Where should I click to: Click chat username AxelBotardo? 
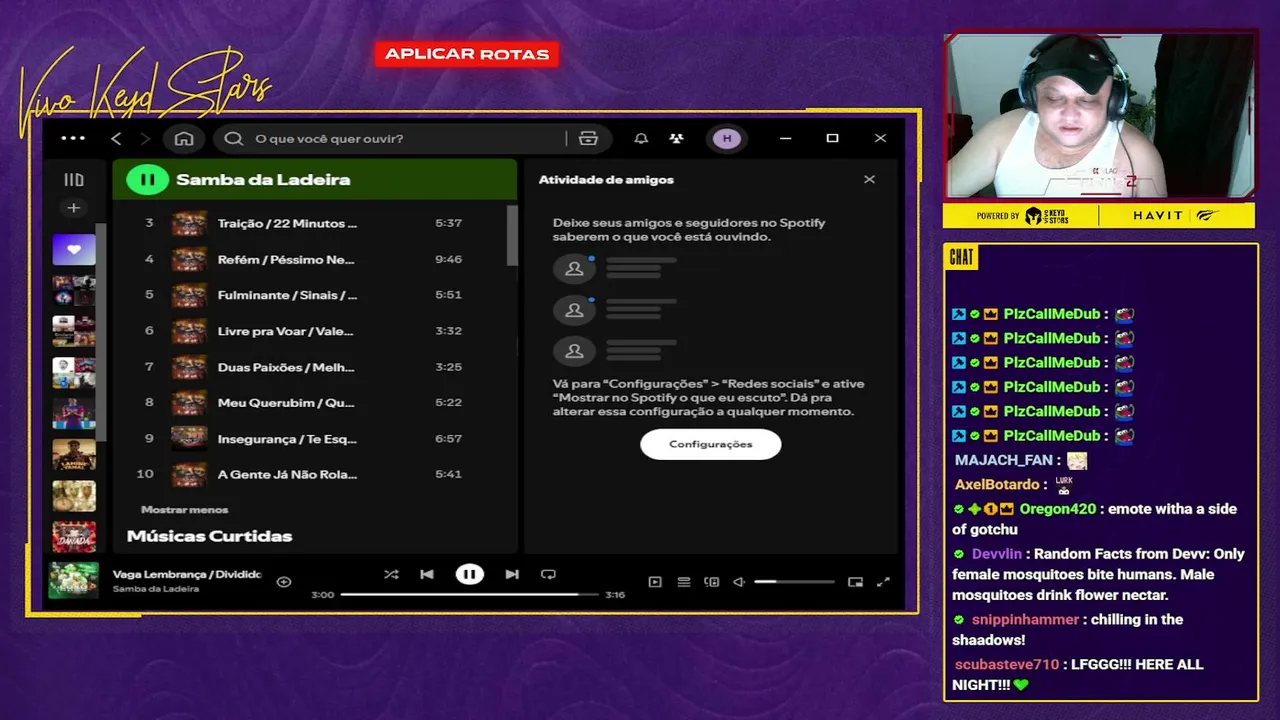coord(997,484)
